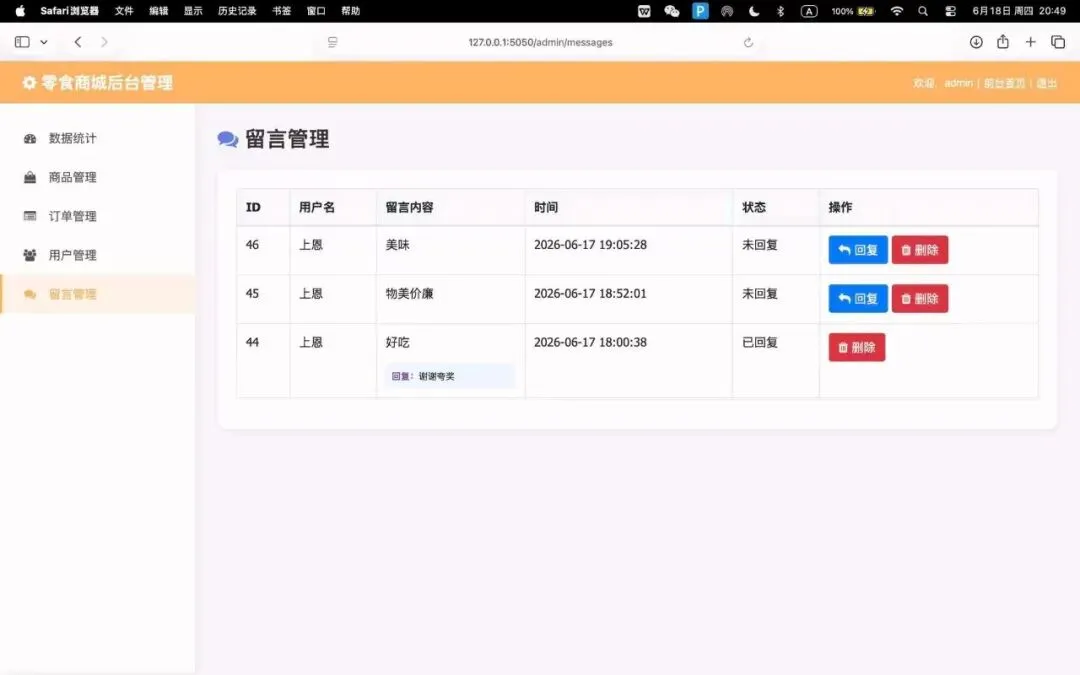Toggle the Safari sidebar button
1080x675 pixels.
tap(22, 42)
